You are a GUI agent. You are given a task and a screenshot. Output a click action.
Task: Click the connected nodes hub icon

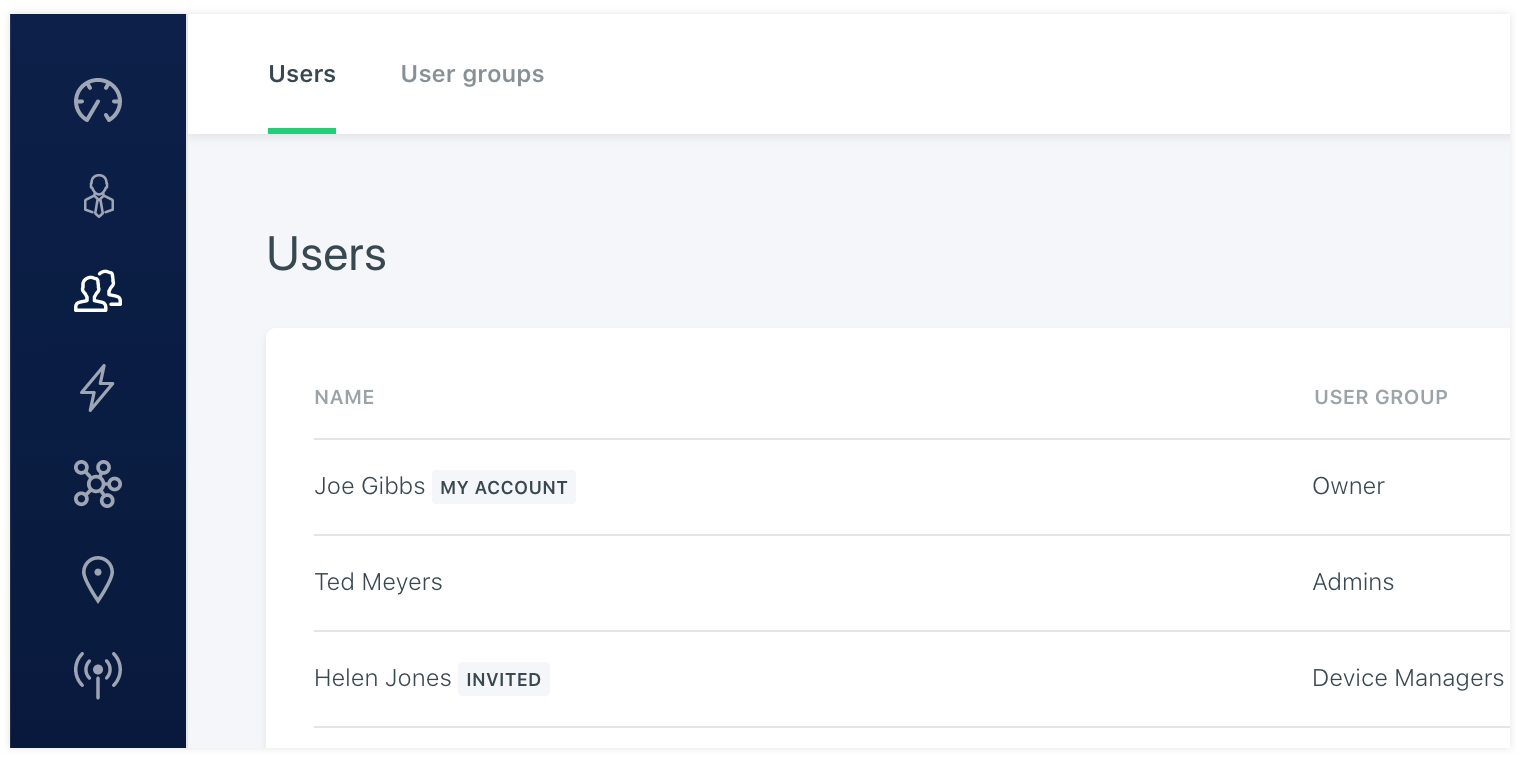[x=98, y=484]
